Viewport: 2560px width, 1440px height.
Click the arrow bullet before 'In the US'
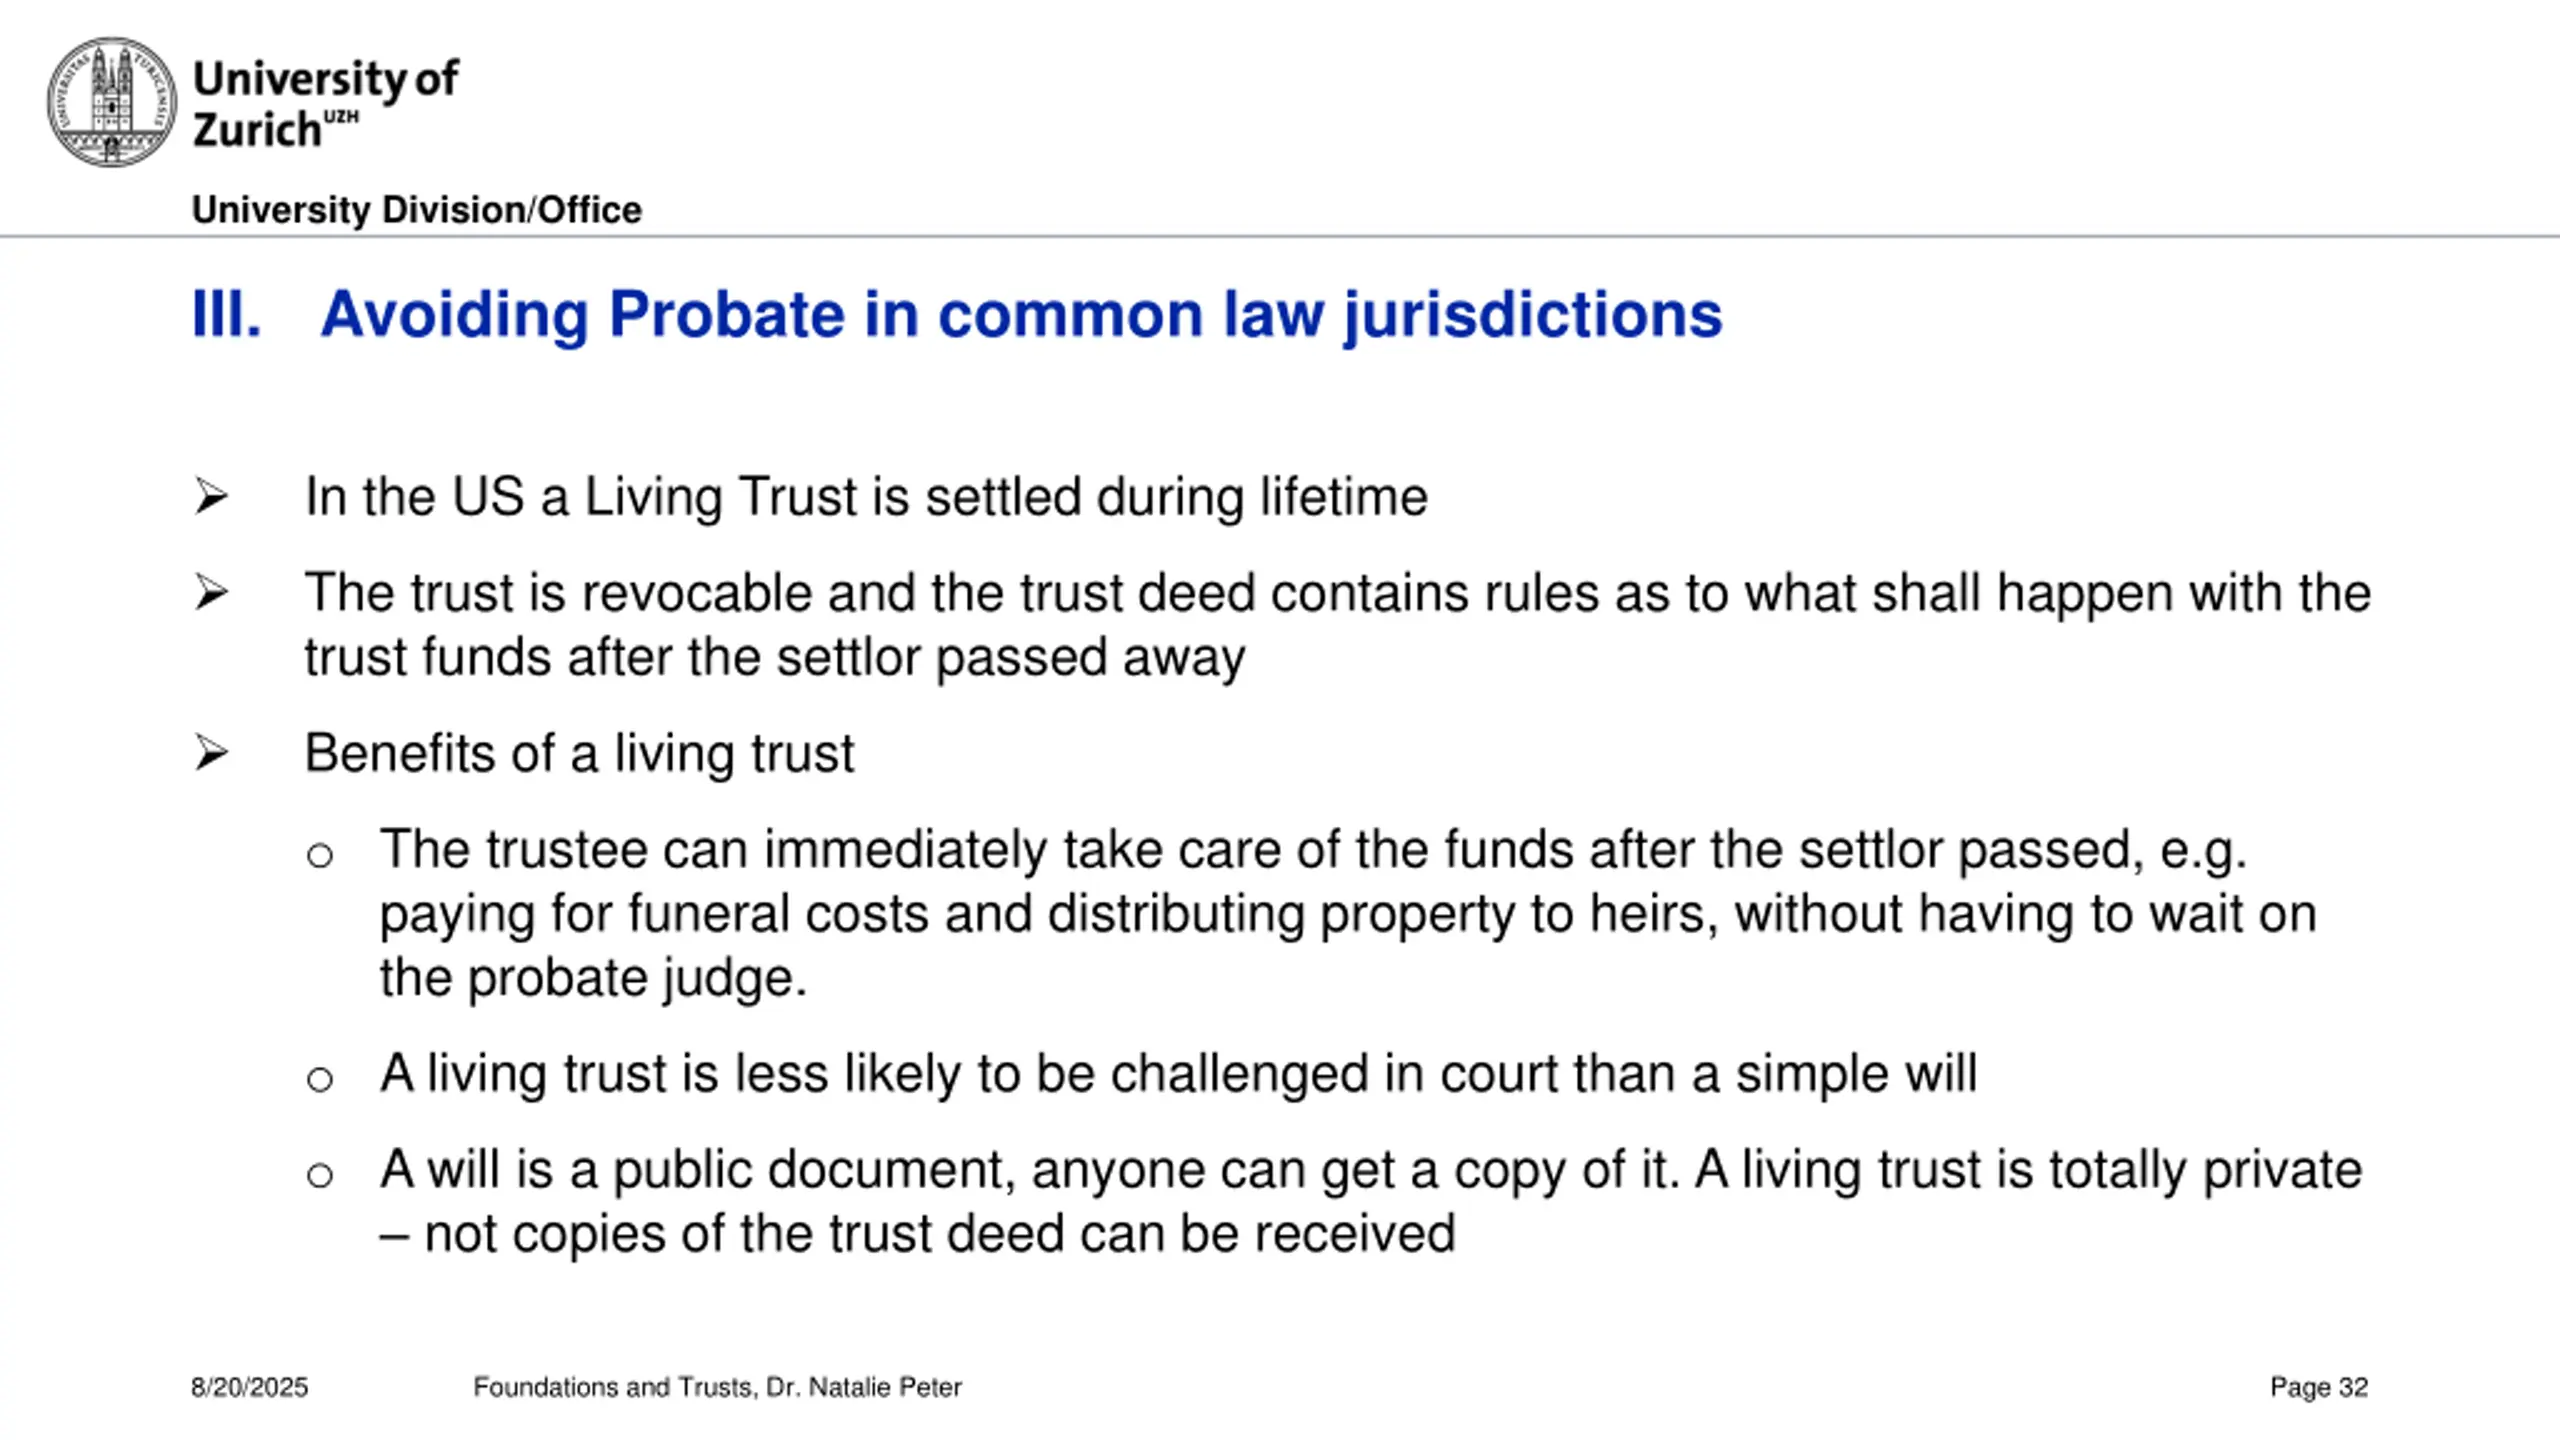coord(211,497)
